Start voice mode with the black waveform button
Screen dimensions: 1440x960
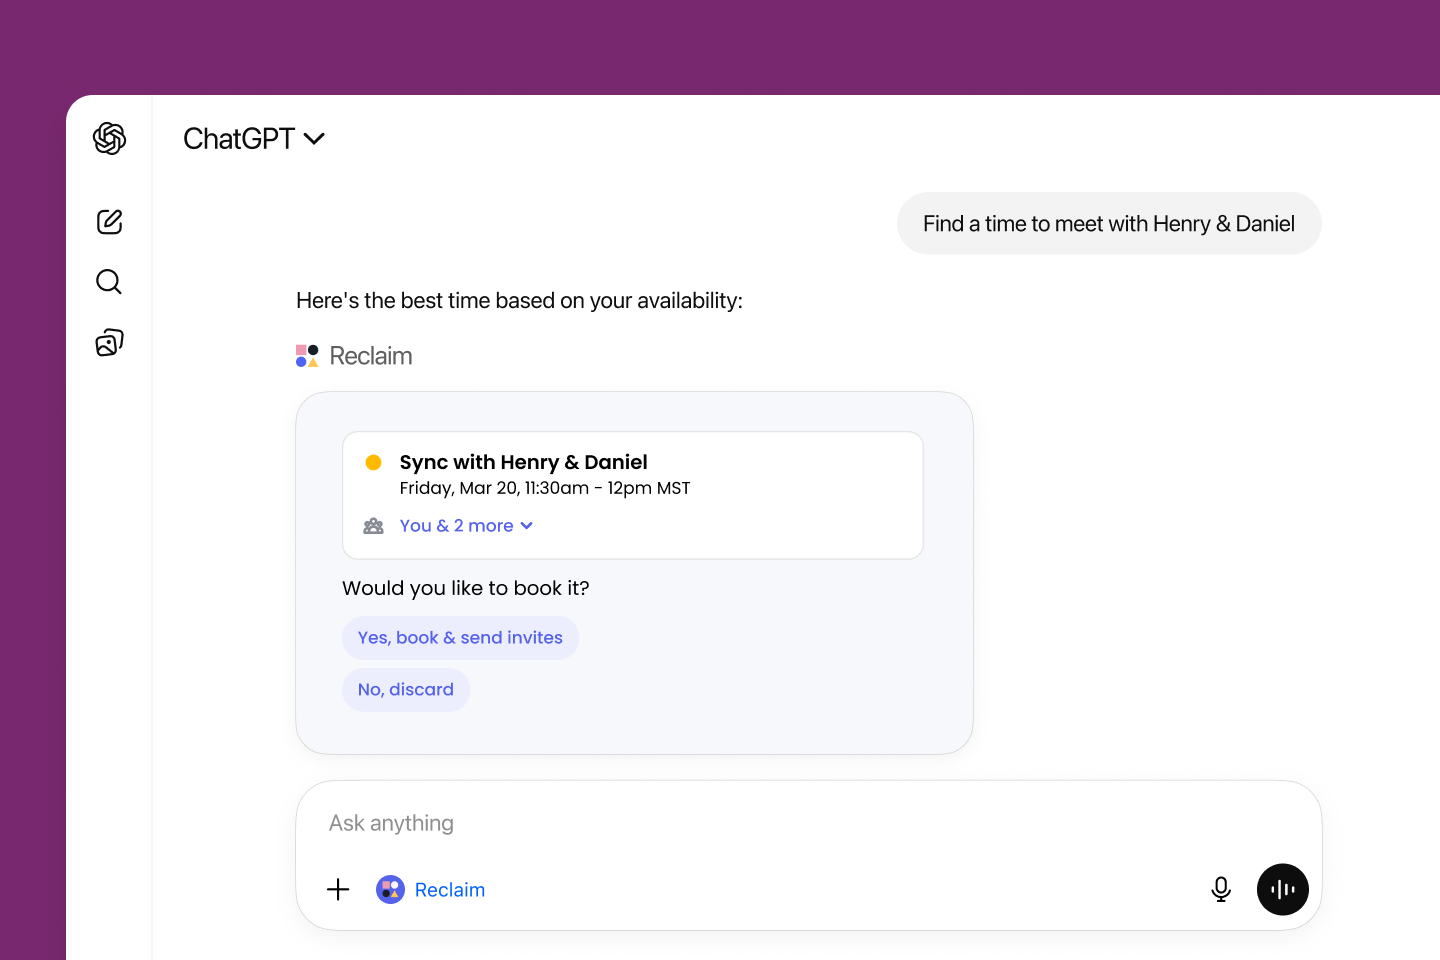1282,889
